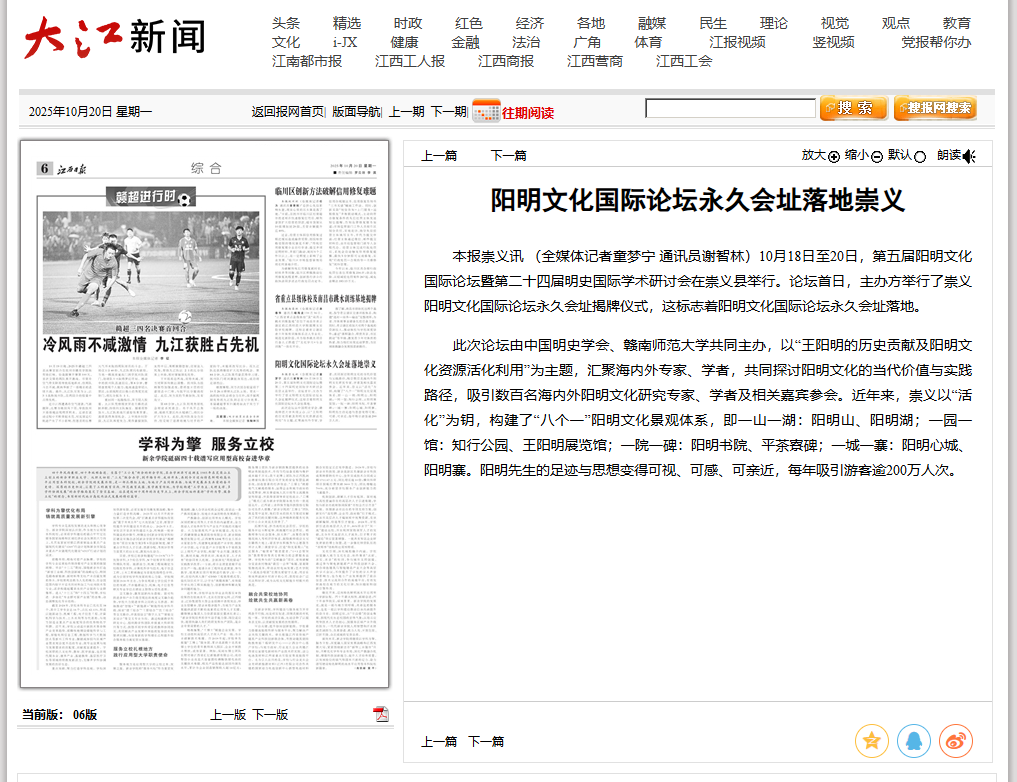The image size is (1017, 782).
Task: Go to next page via 下一版 link
Action: tap(270, 714)
